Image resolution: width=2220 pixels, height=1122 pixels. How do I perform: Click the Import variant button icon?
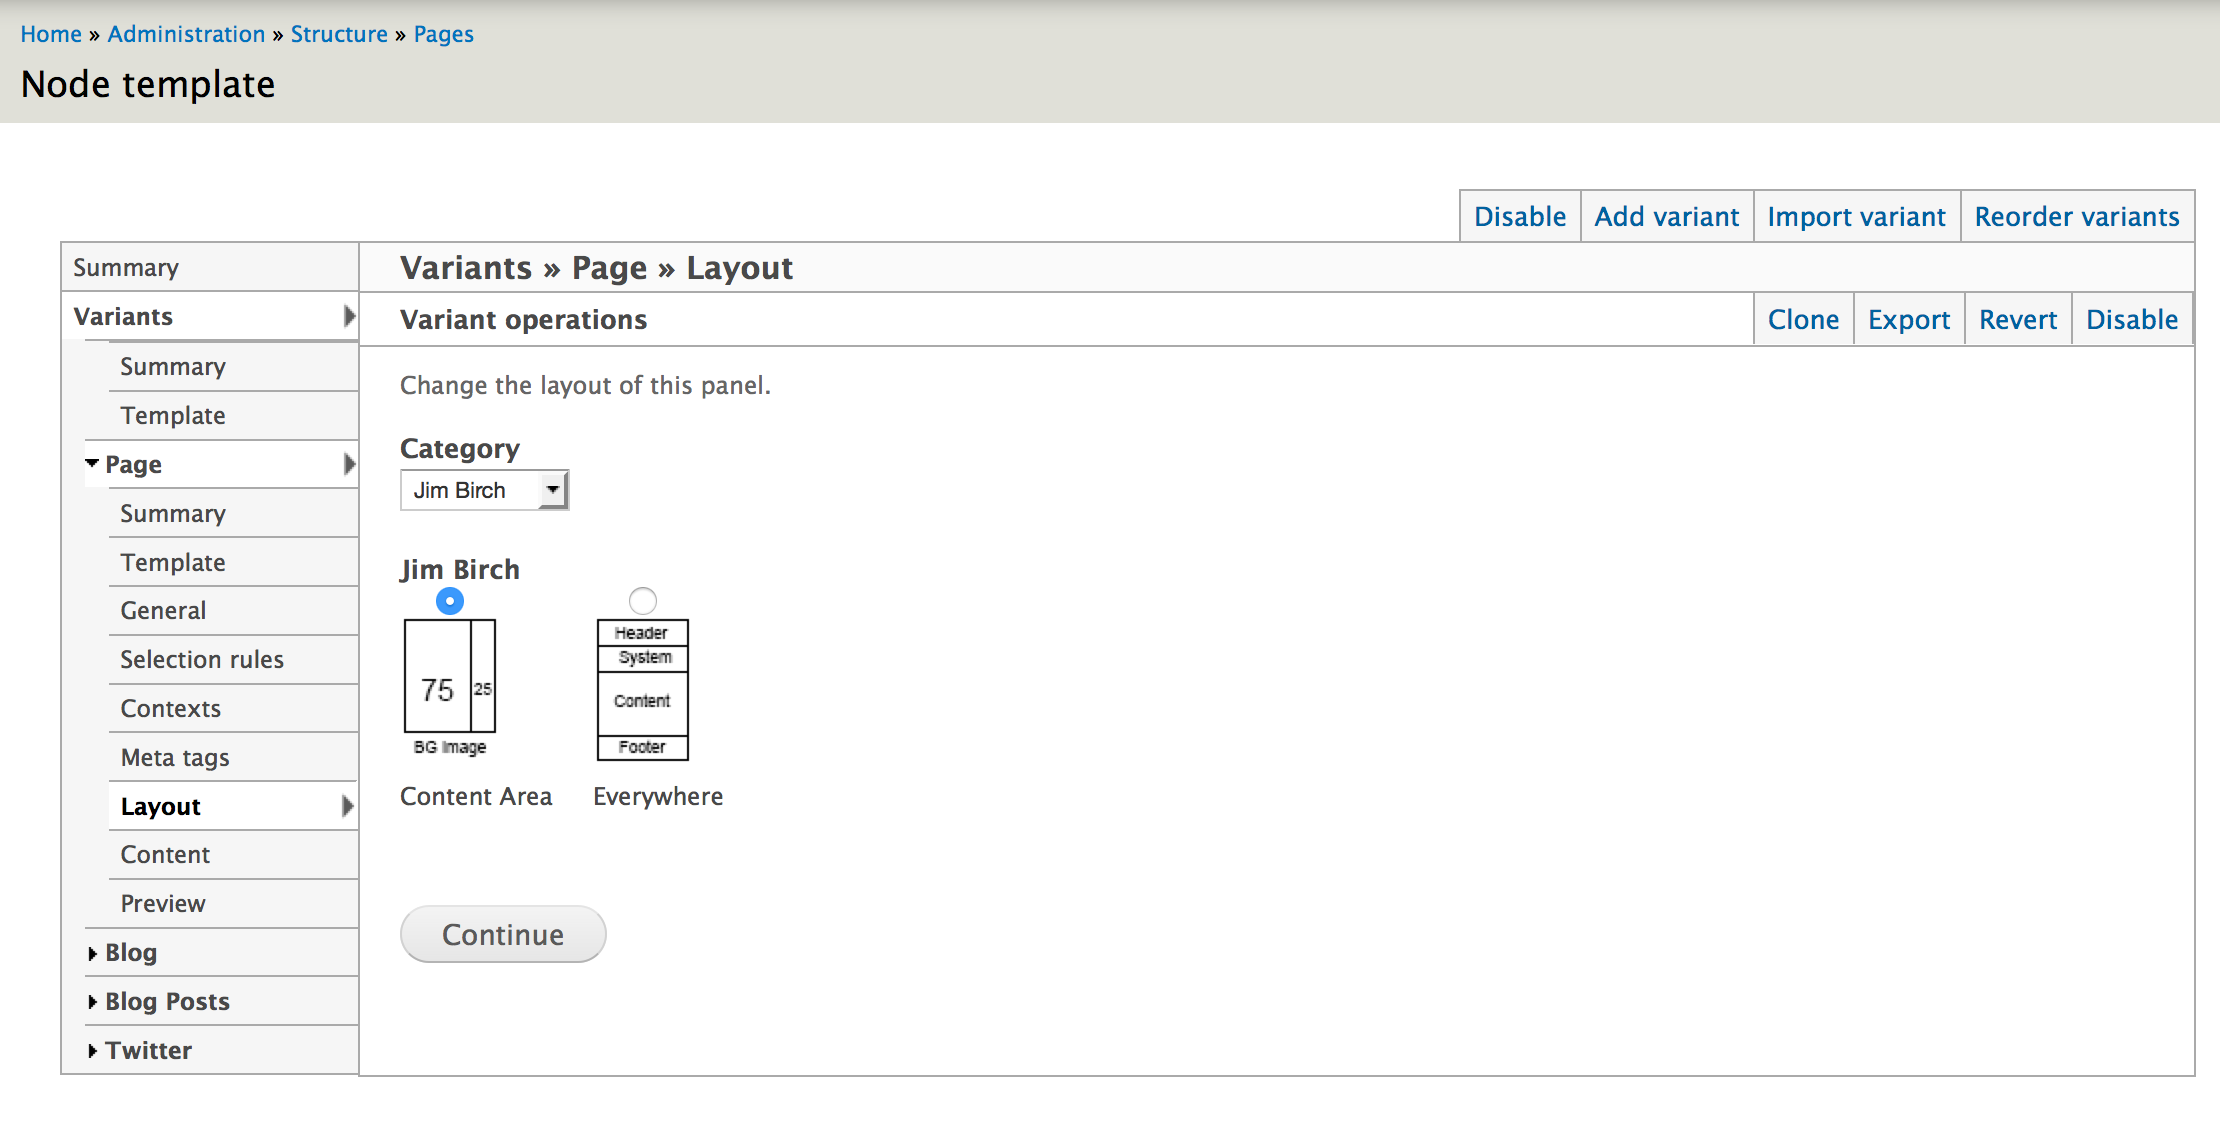click(1857, 218)
